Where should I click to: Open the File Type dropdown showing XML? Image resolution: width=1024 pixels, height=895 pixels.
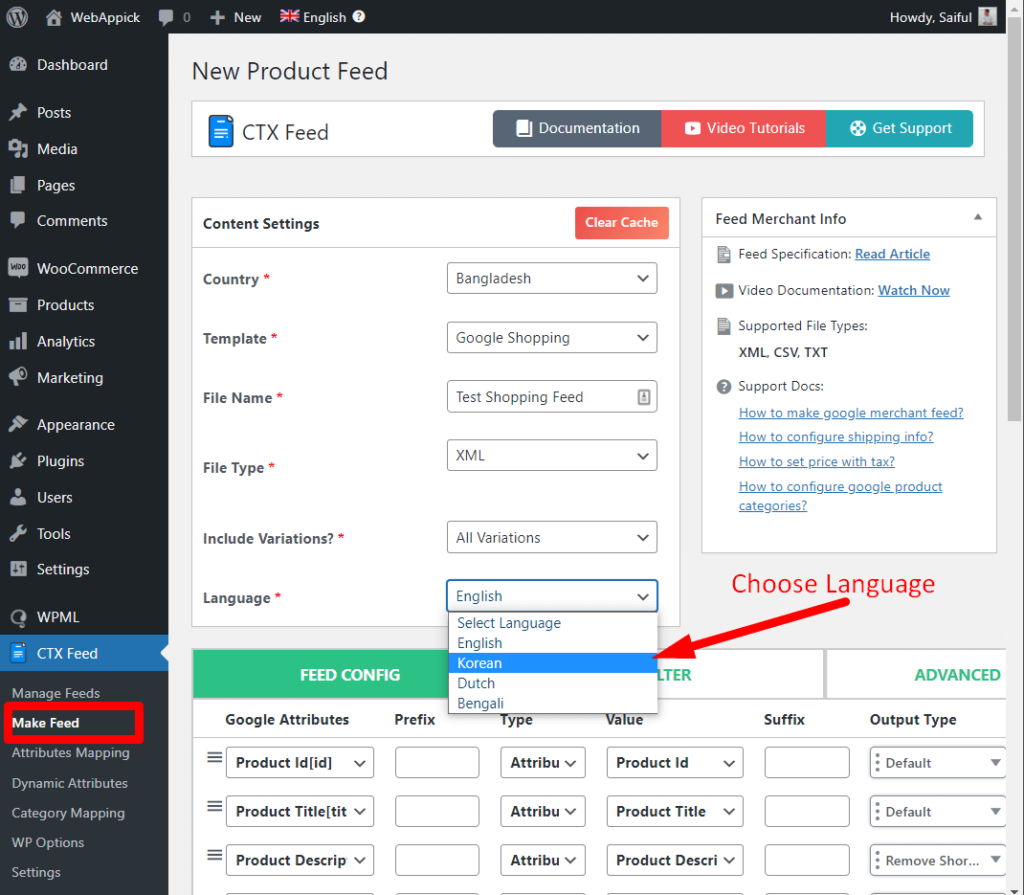(552, 455)
